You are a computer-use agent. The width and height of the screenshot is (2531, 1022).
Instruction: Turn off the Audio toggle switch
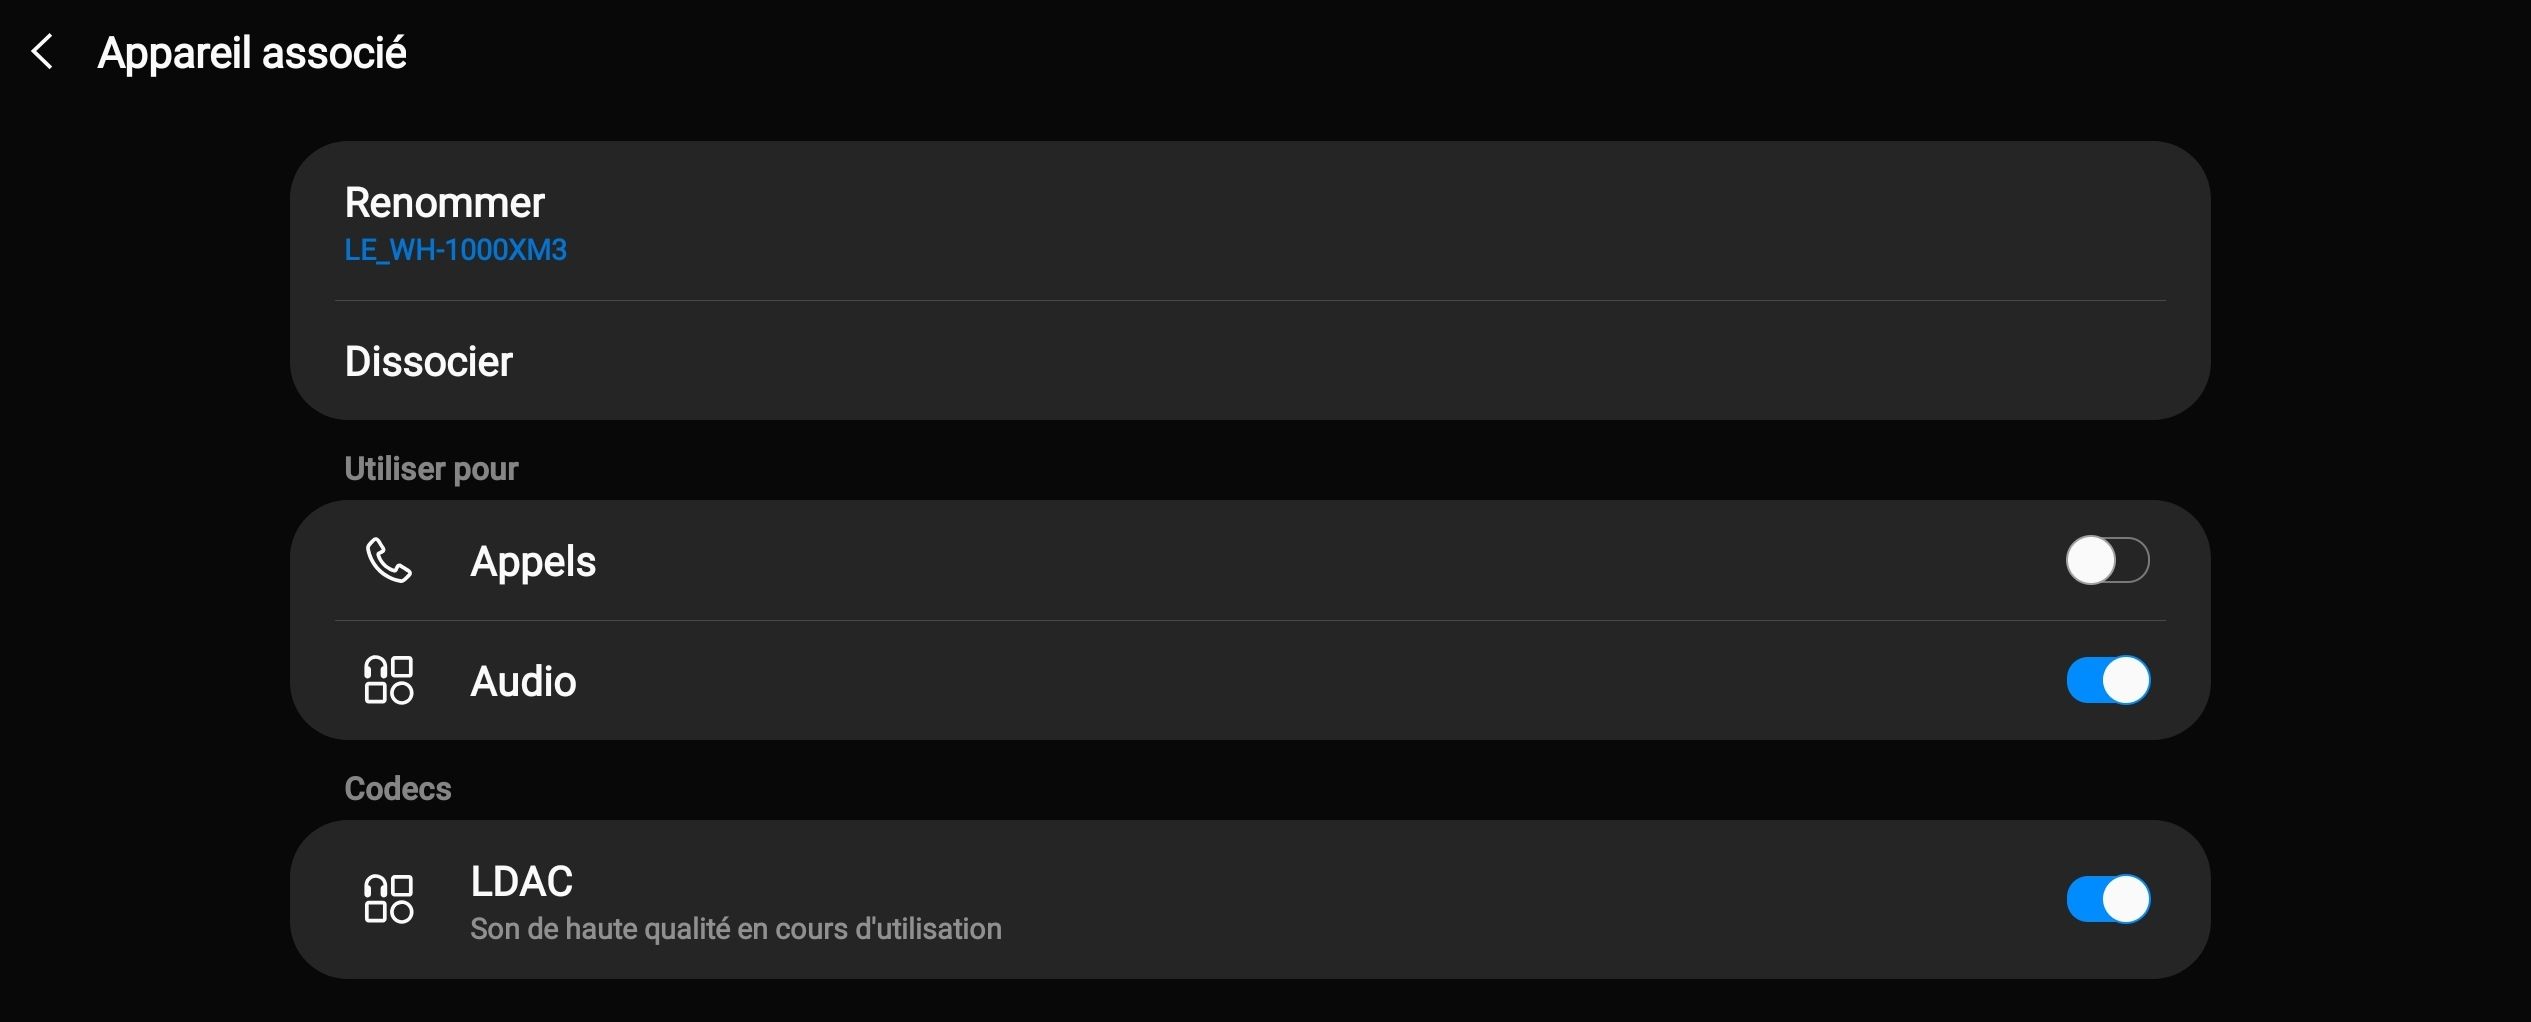(x=2107, y=680)
